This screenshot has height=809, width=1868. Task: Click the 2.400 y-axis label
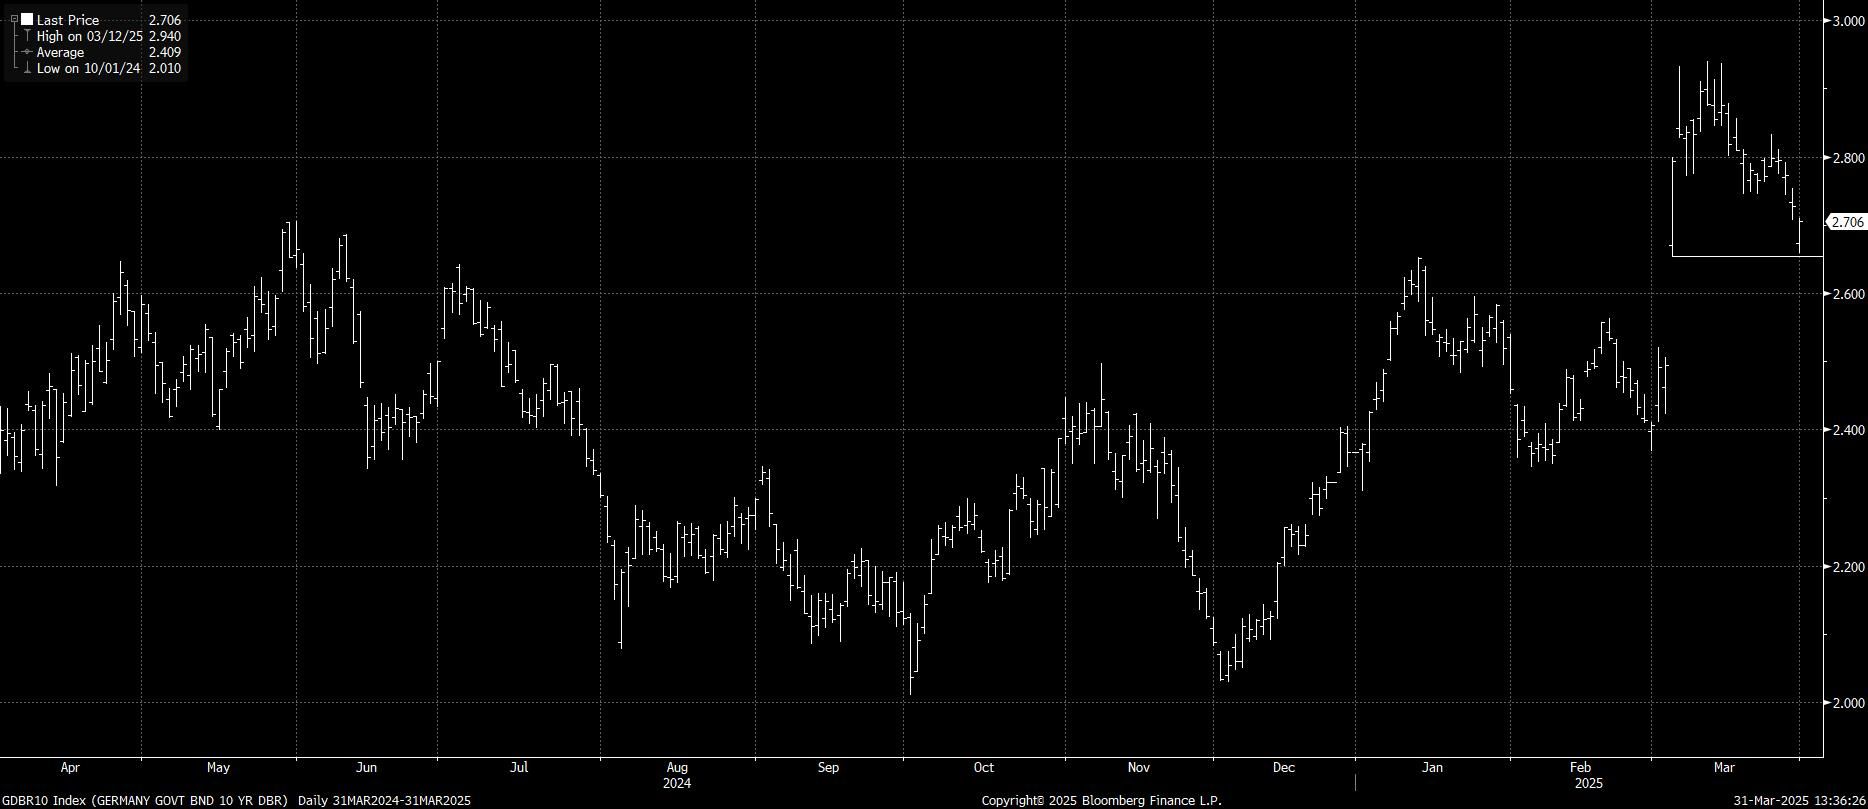[1847, 430]
